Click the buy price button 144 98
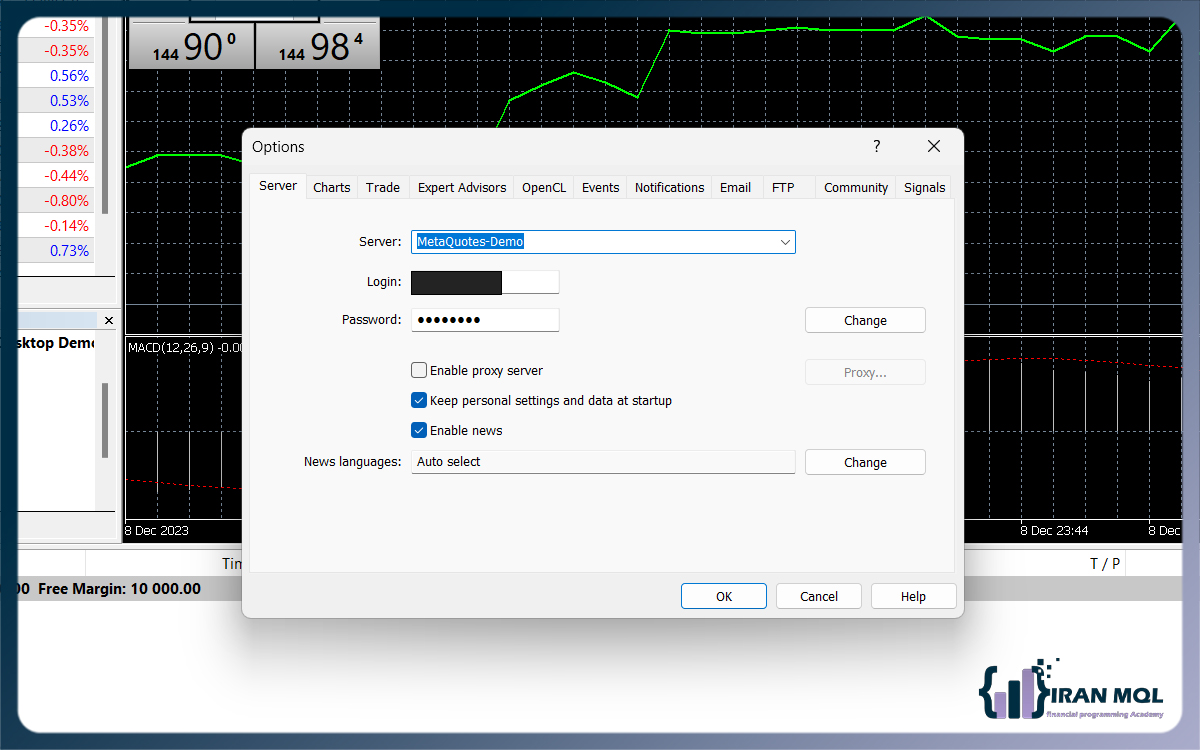This screenshot has width=1200, height=750. [318, 46]
